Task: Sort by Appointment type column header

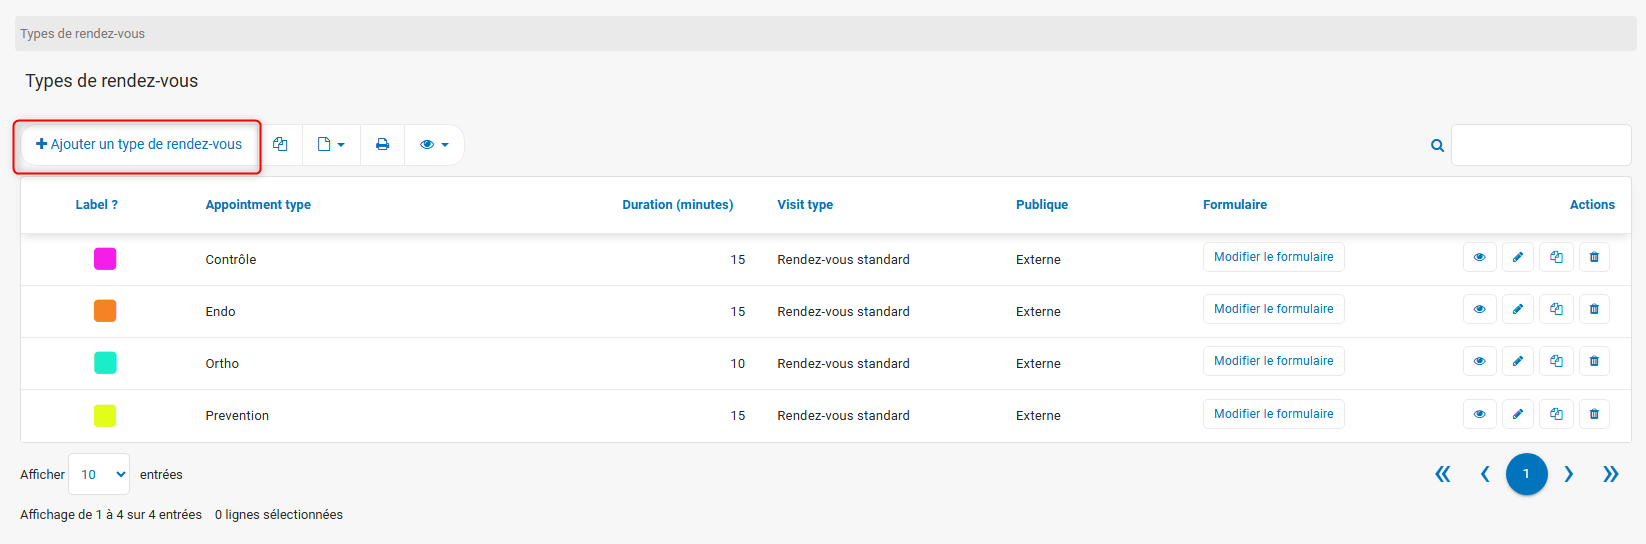Action: coord(258,205)
